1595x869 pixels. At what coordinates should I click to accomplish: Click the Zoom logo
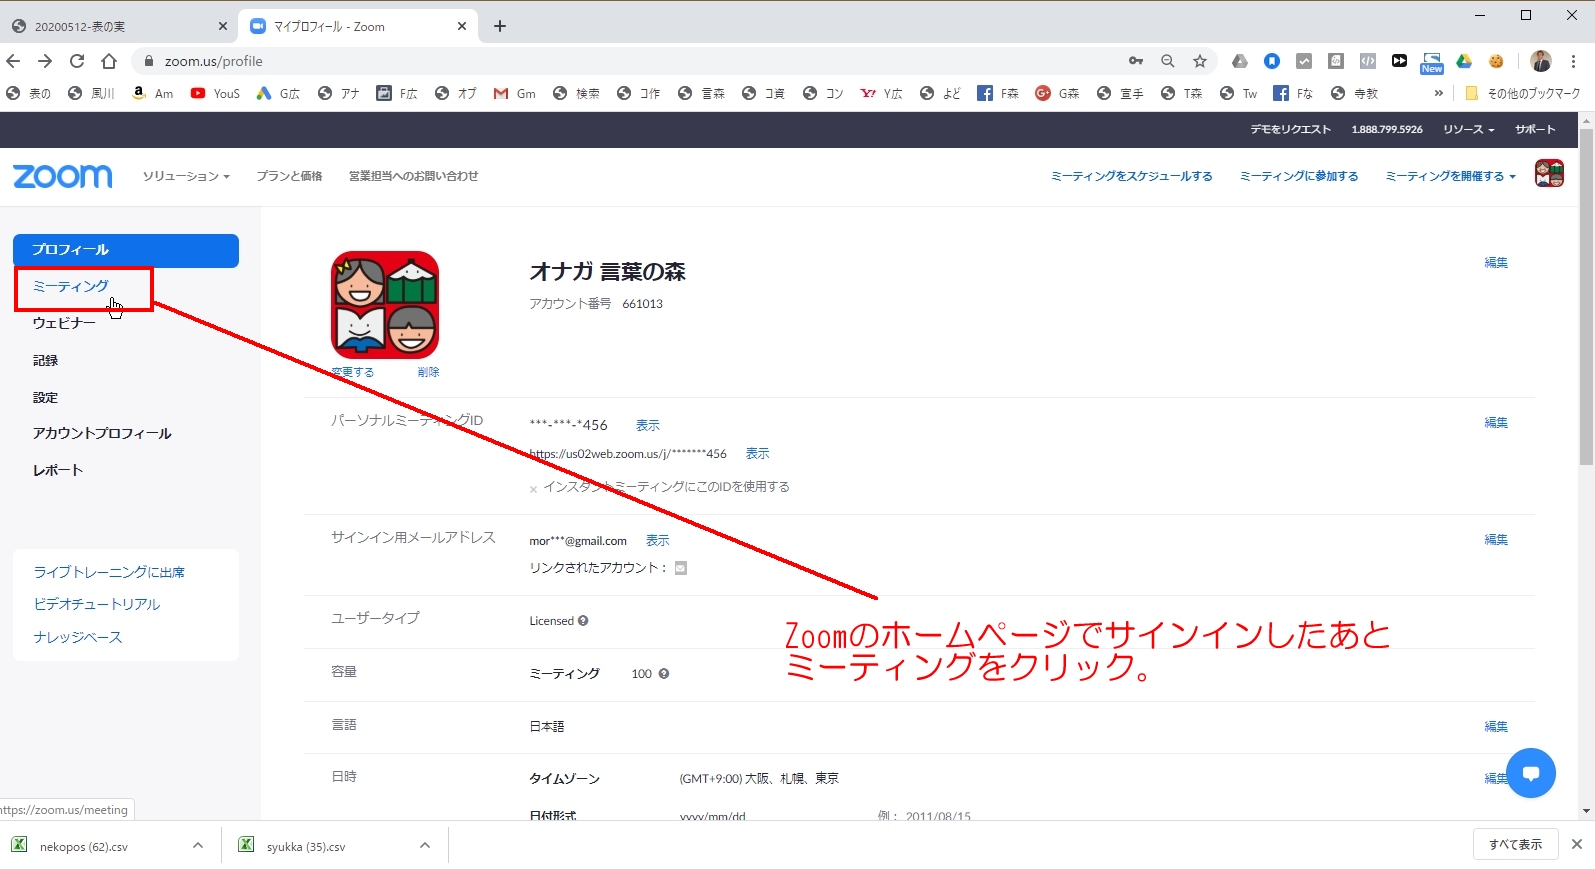click(62, 176)
